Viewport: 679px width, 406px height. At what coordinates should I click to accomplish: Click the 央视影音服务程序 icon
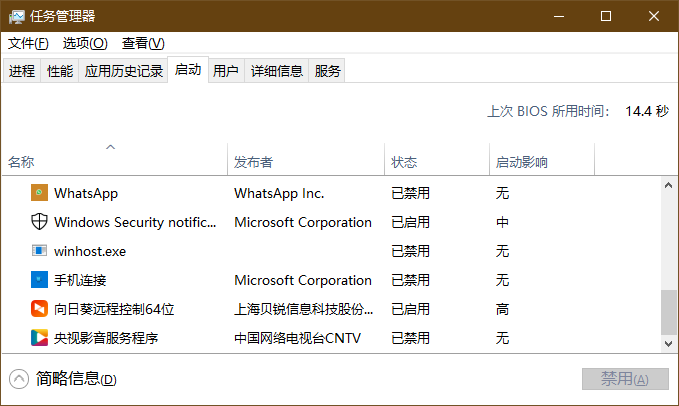[x=39, y=338]
